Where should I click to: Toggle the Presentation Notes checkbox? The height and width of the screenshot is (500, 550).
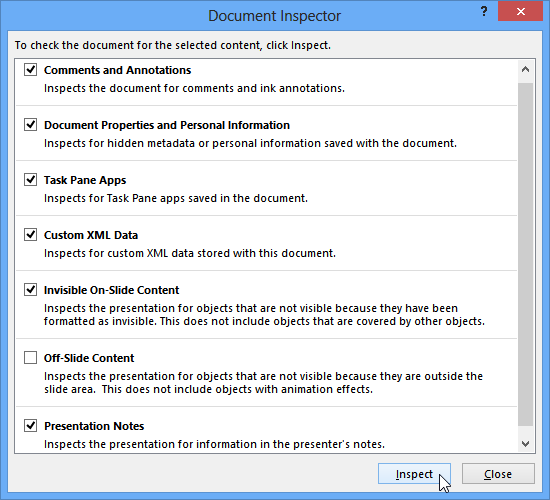point(31,426)
